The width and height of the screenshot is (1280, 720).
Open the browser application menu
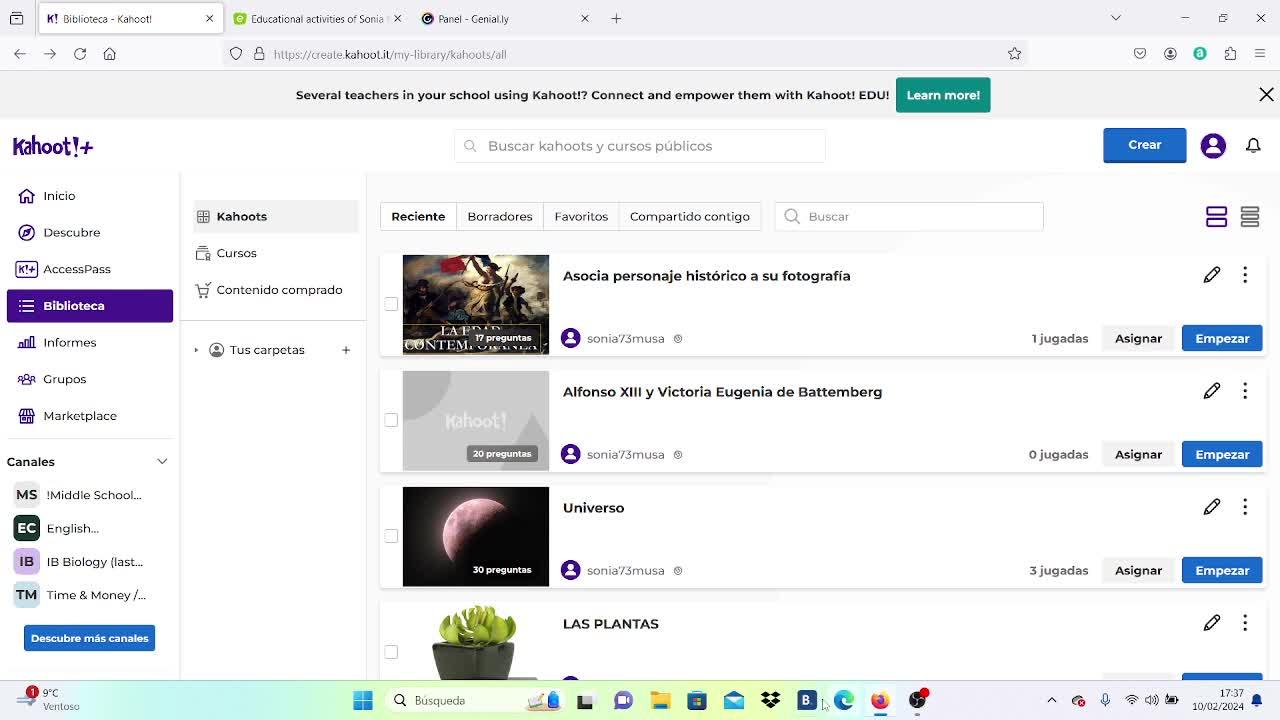pos(1260,54)
